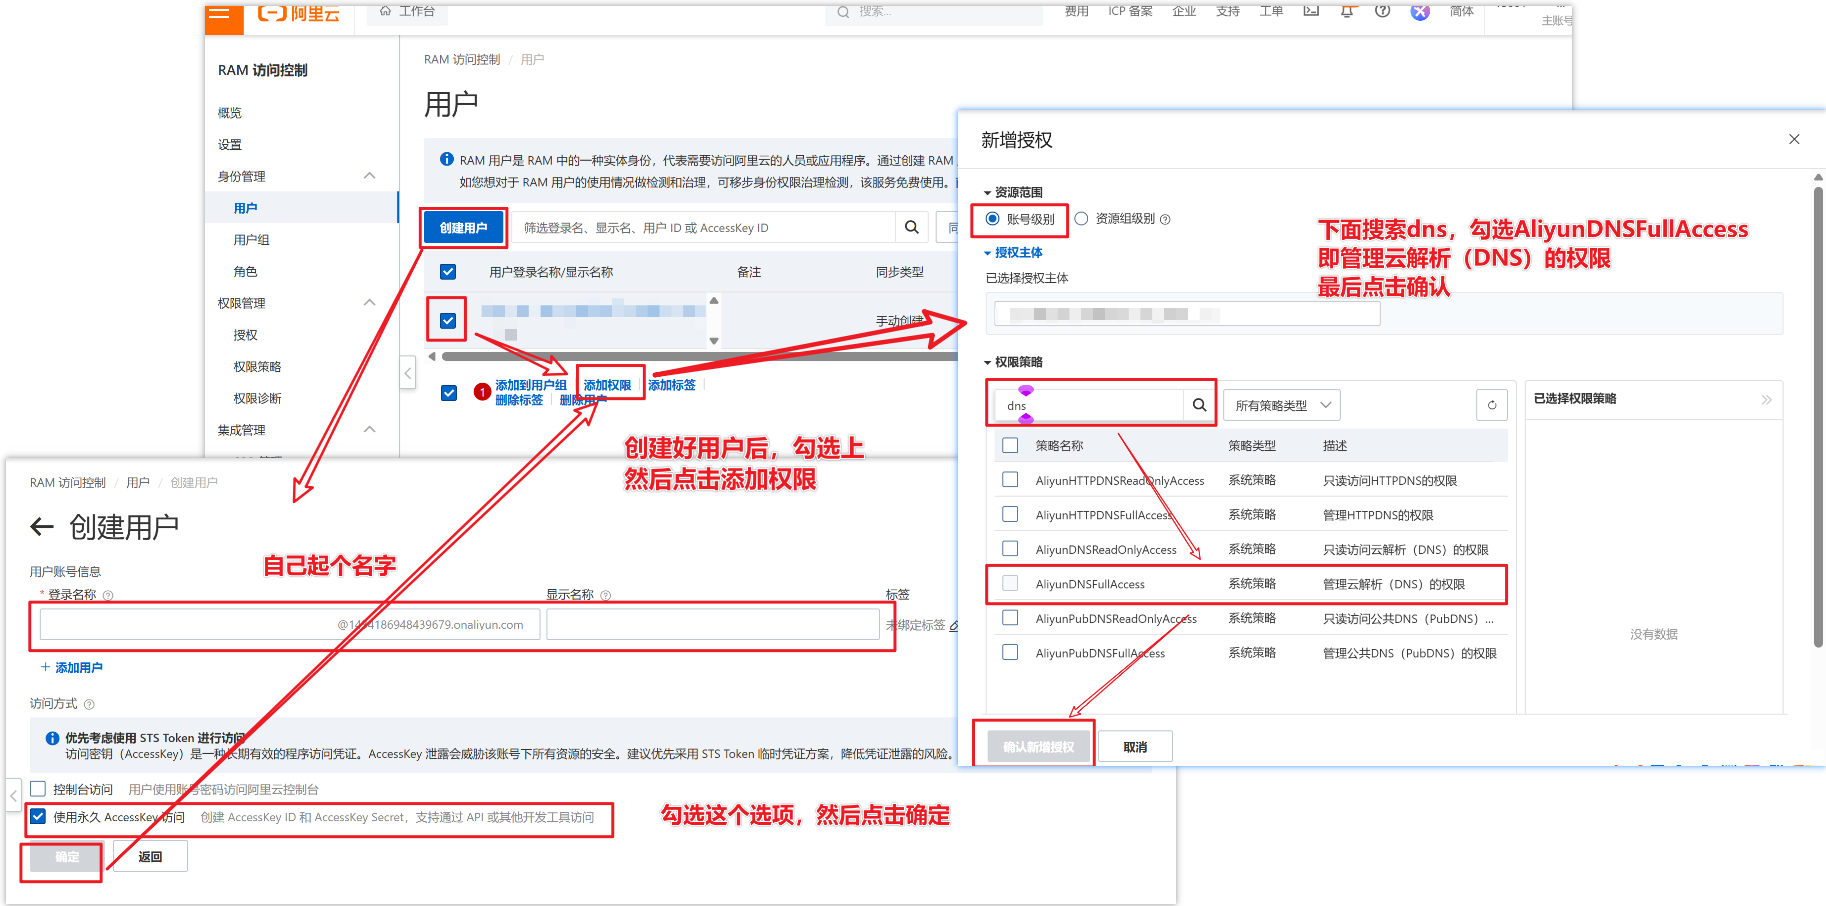Check the AliyunDNSFullAccess policy checkbox

click(1010, 583)
